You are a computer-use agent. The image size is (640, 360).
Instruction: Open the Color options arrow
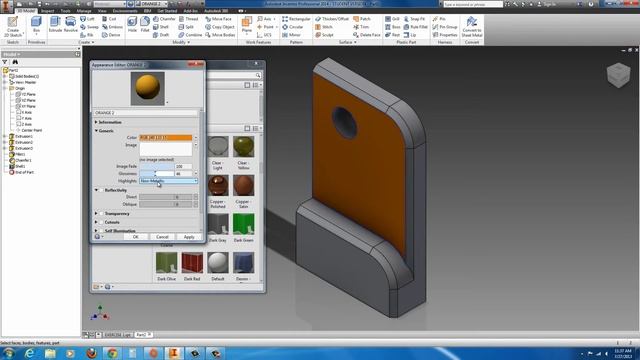pos(196,138)
